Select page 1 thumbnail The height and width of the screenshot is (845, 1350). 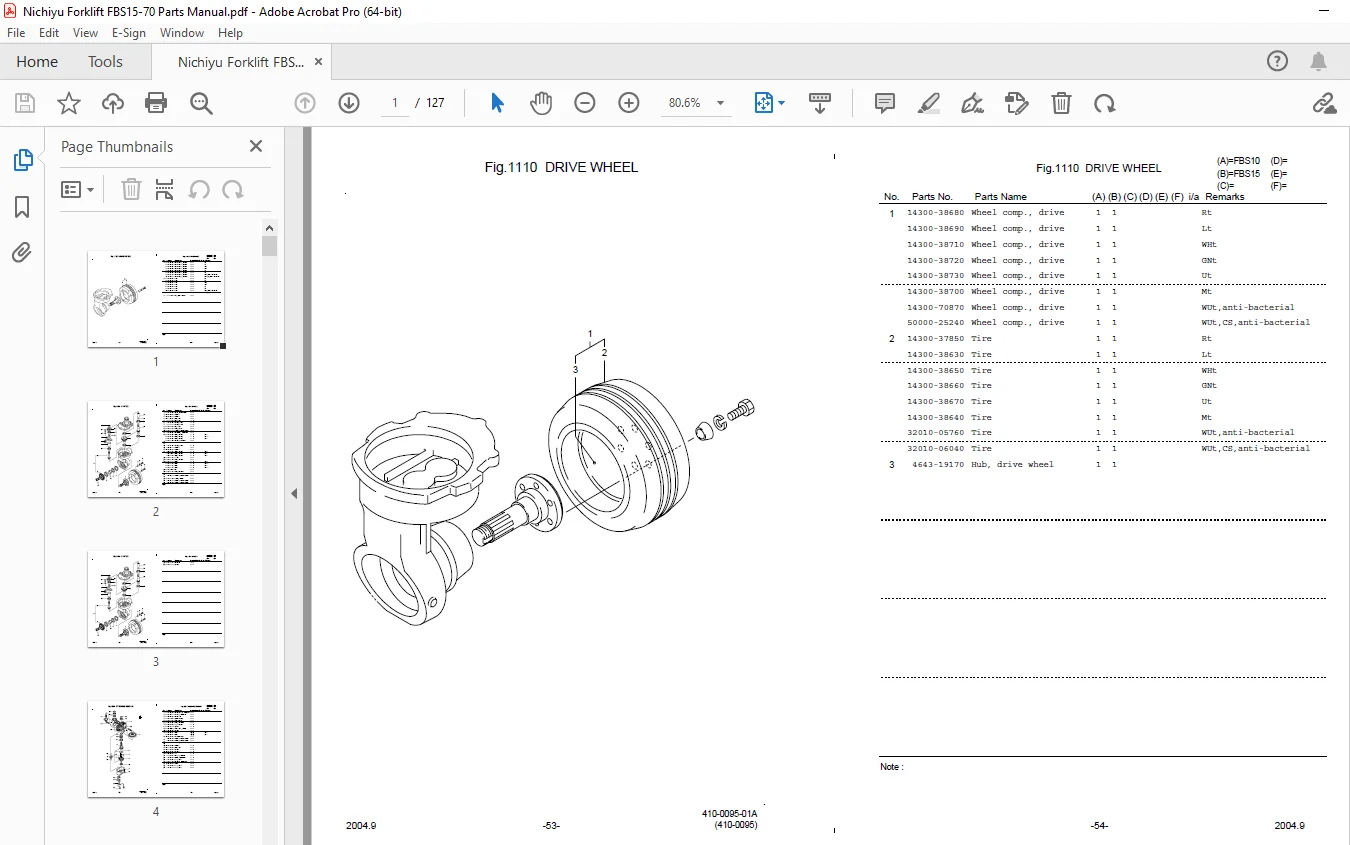pyautogui.click(x=156, y=299)
